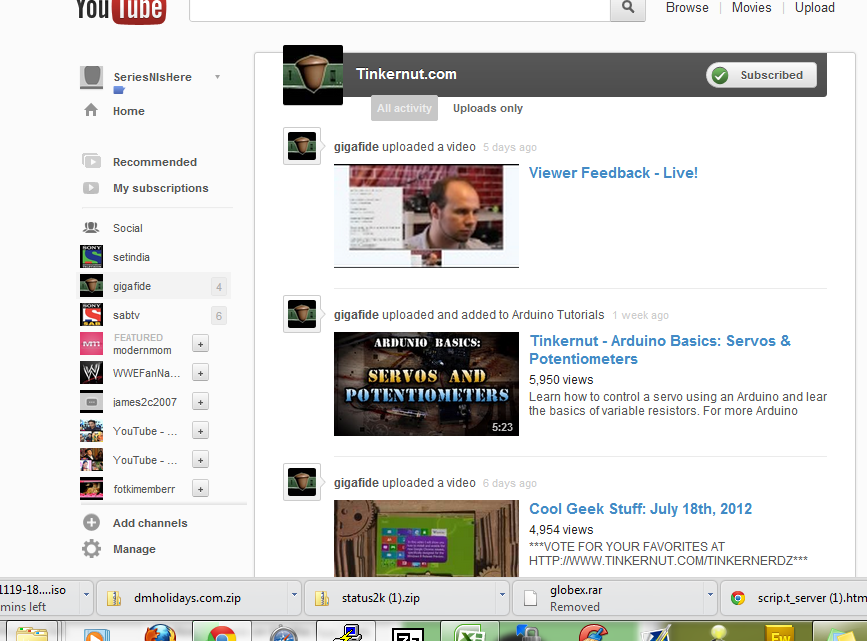867x641 pixels.
Task: Select sabtv in the subscriptions list
Action: tap(126, 315)
